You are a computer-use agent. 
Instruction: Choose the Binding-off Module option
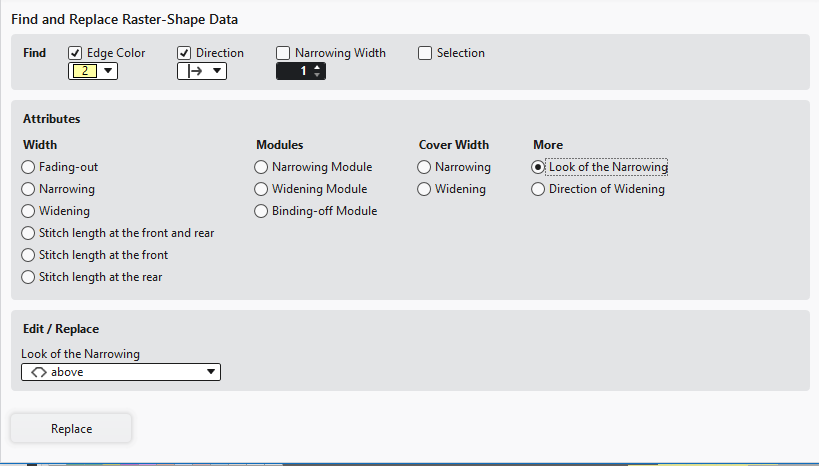click(x=262, y=211)
